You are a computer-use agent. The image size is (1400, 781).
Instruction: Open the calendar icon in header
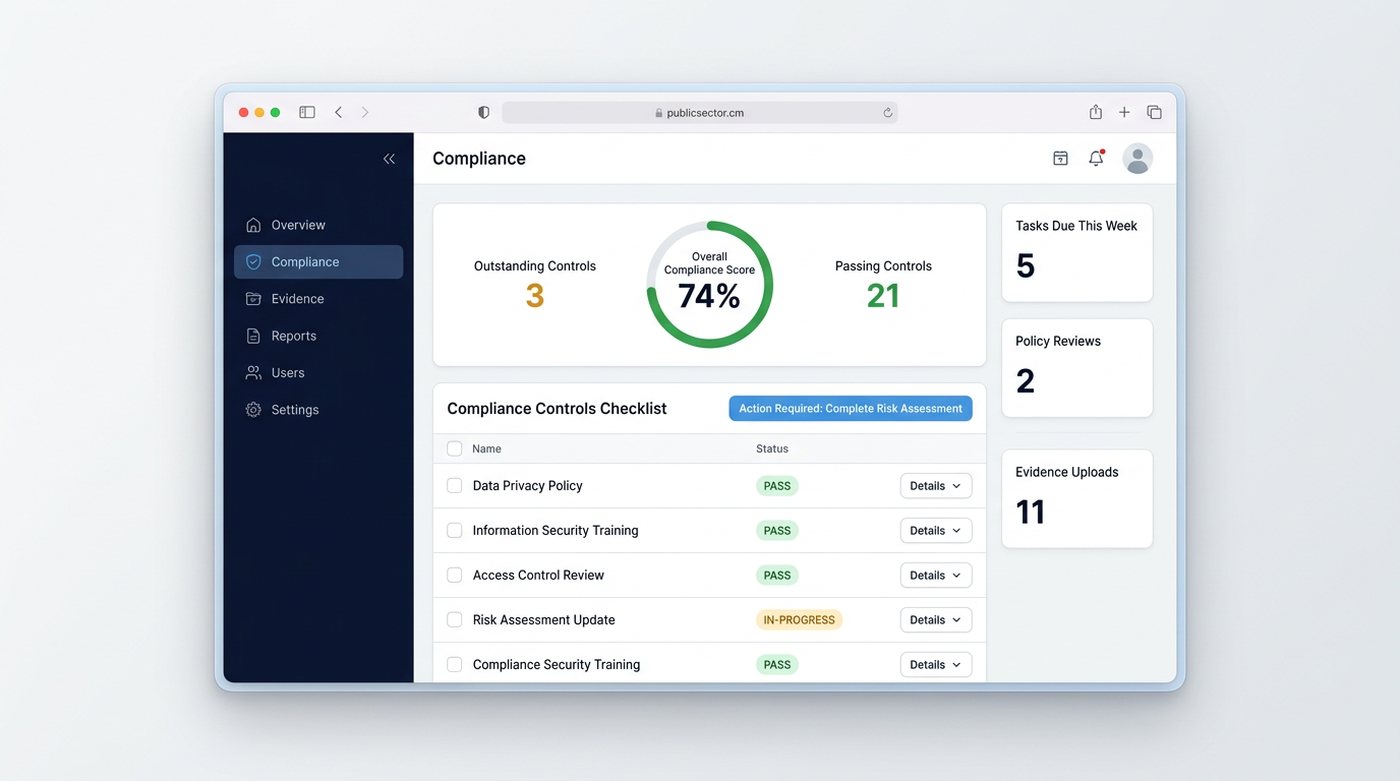click(1061, 158)
